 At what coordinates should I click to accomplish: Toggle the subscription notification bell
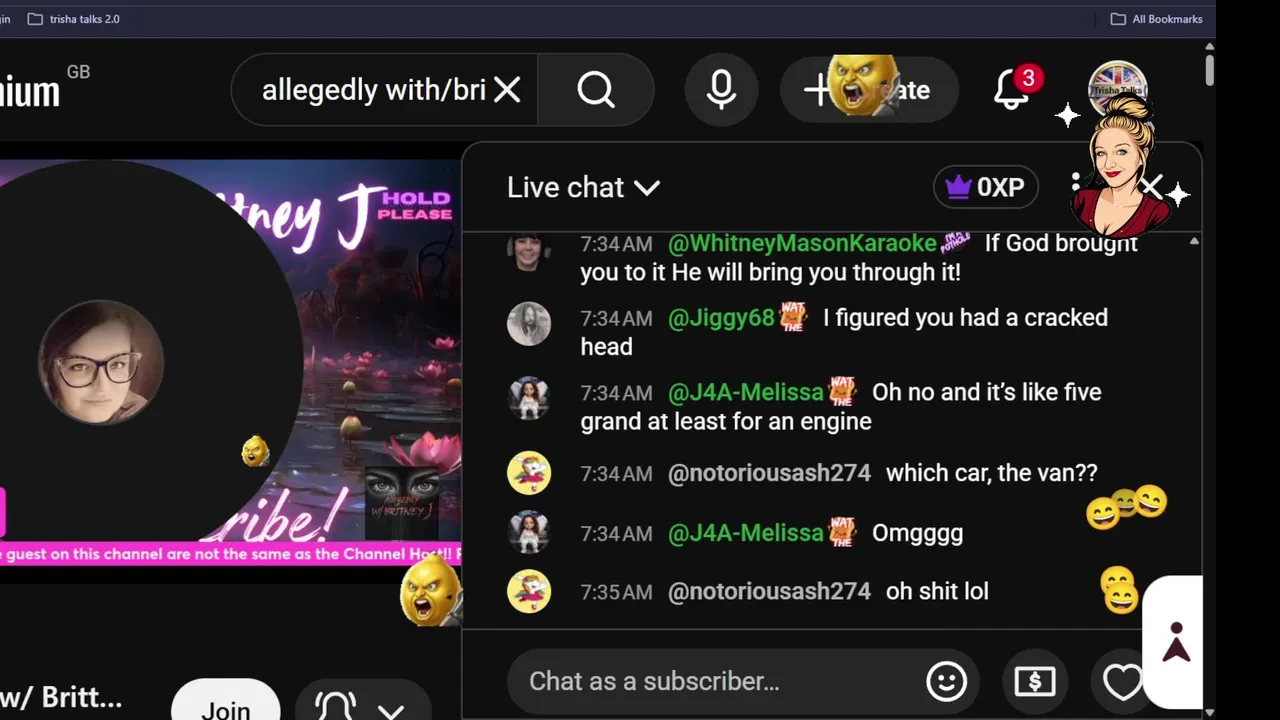pyautogui.click(x=335, y=706)
